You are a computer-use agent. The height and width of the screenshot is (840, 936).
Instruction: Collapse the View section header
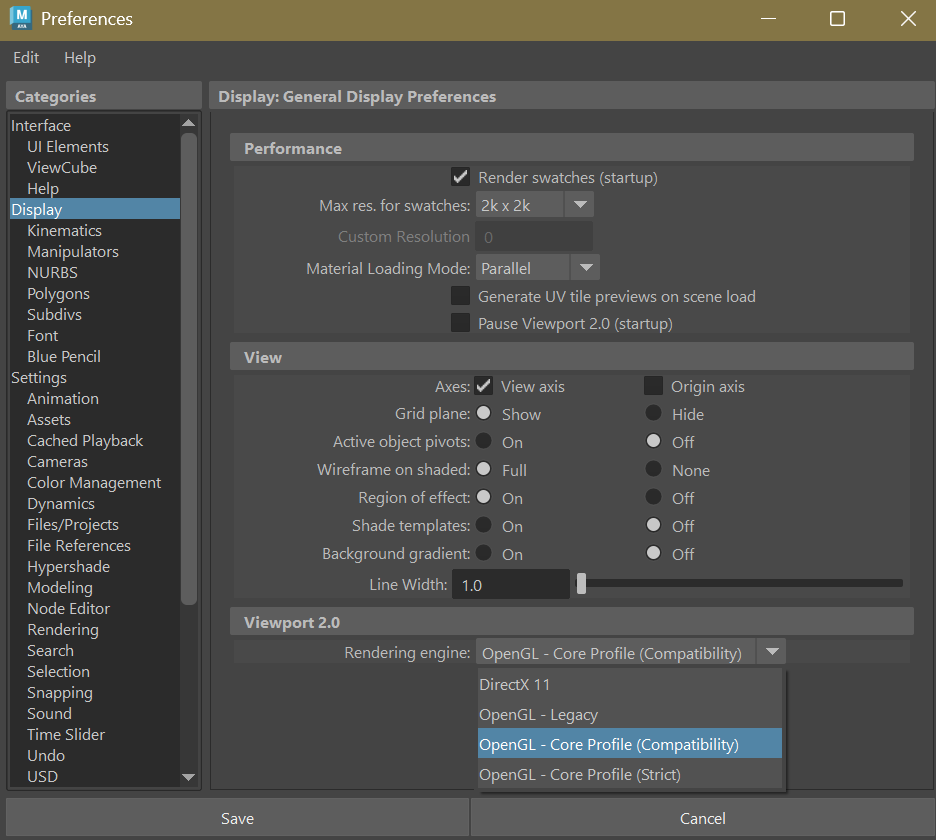pyautogui.click(x=571, y=357)
